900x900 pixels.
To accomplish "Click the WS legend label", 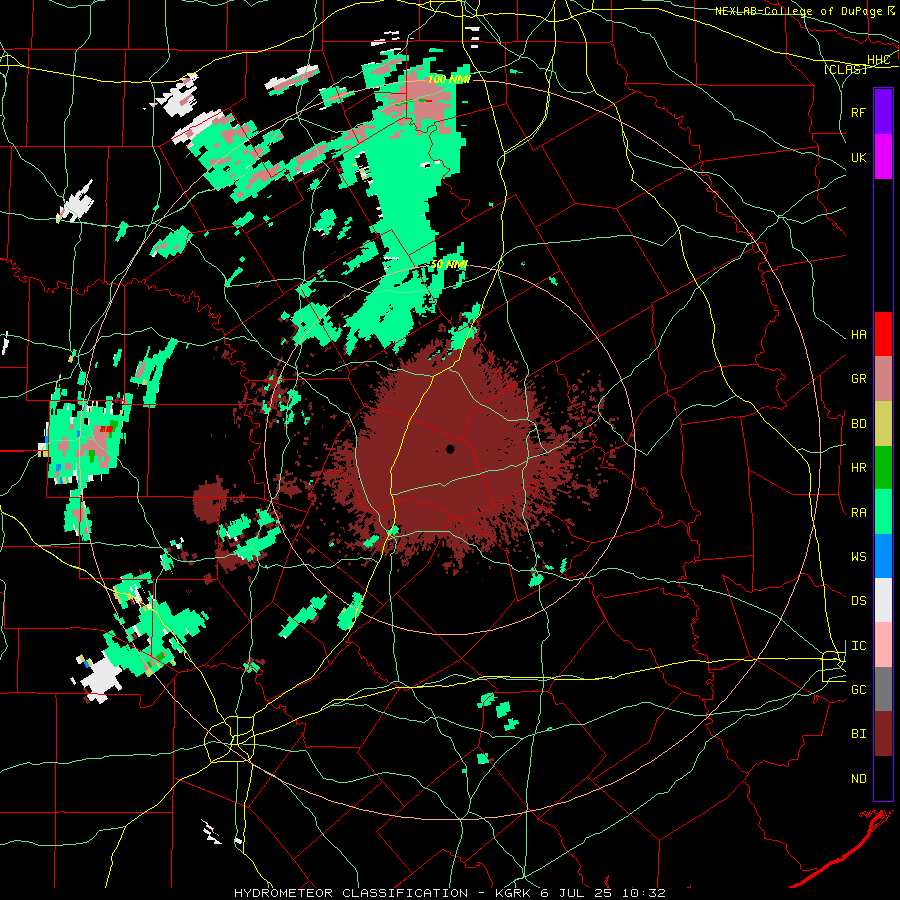I will (x=858, y=557).
